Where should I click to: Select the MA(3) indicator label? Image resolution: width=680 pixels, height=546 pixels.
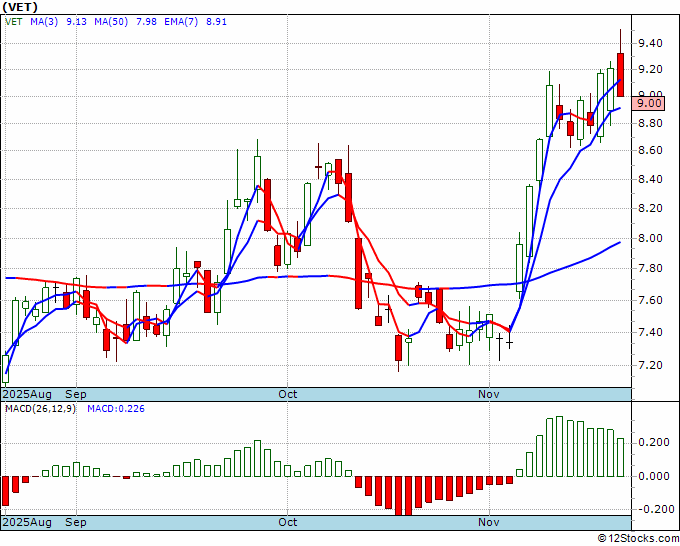pos(44,22)
